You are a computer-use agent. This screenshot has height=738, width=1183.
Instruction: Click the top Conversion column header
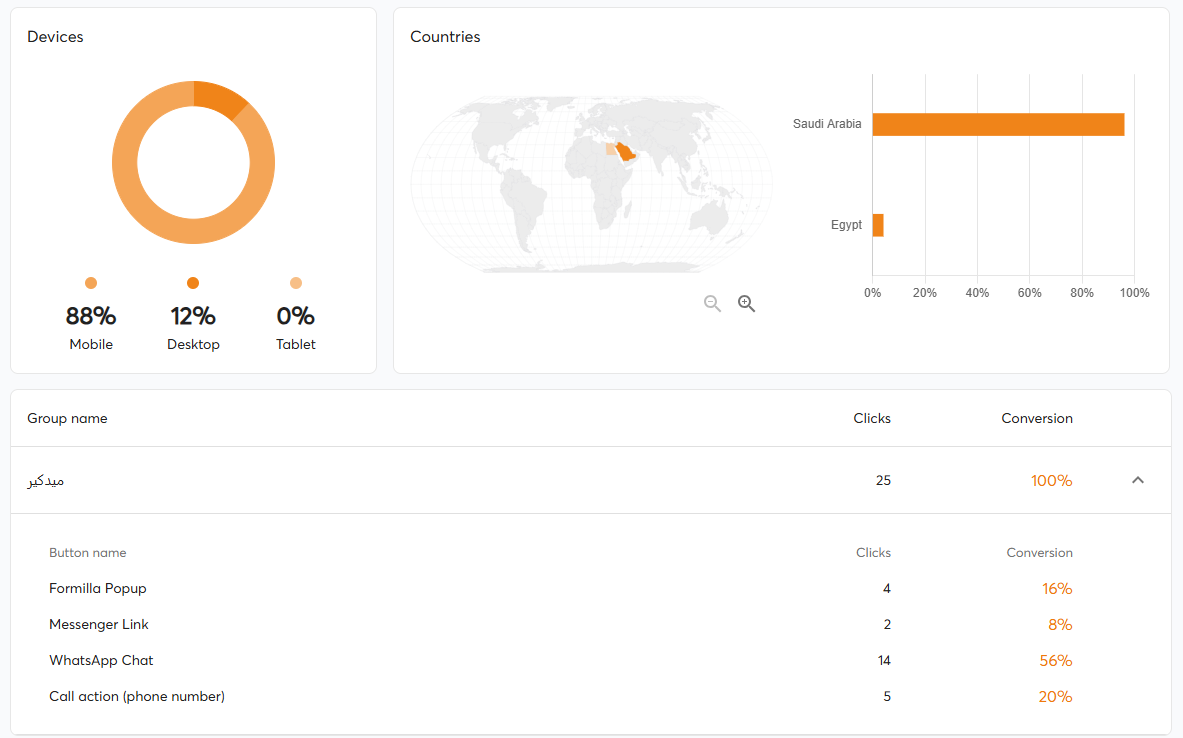click(x=1036, y=418)
